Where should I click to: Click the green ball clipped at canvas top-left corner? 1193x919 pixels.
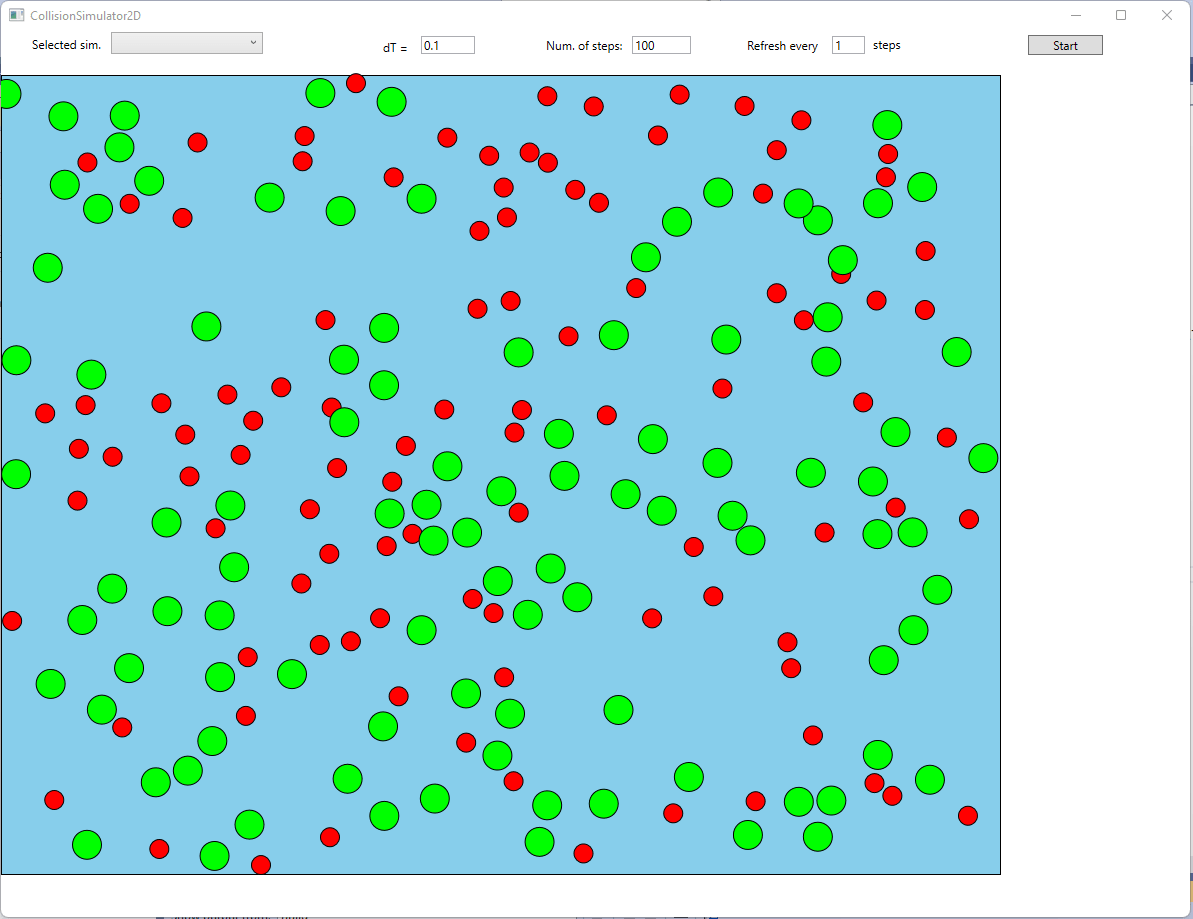9,94
